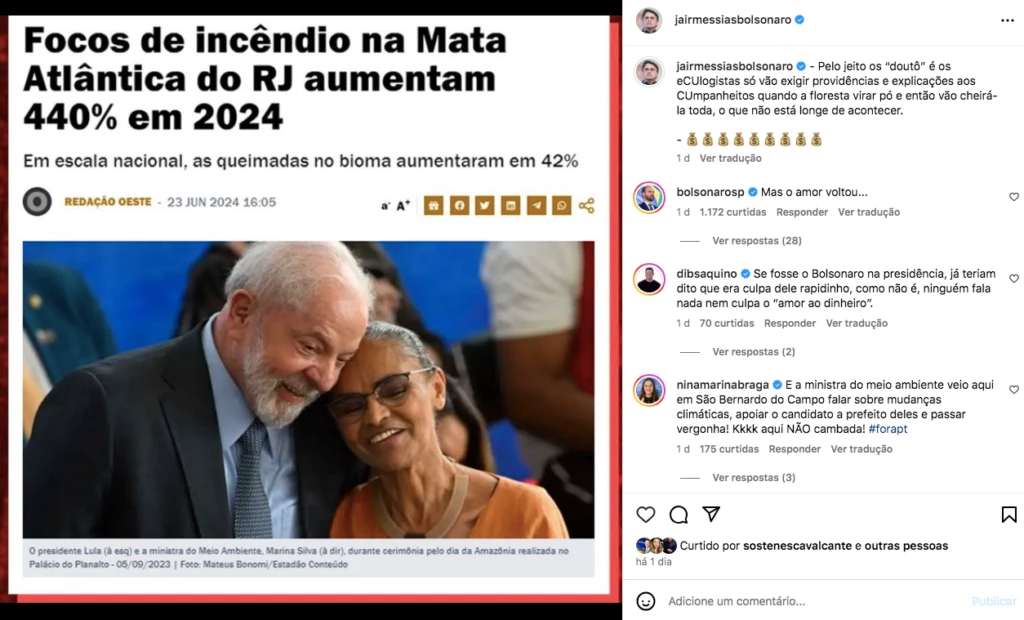Like bolsonarosp's comment heart
This screenshot has height=620, width=1024.
click(1014, 197)
